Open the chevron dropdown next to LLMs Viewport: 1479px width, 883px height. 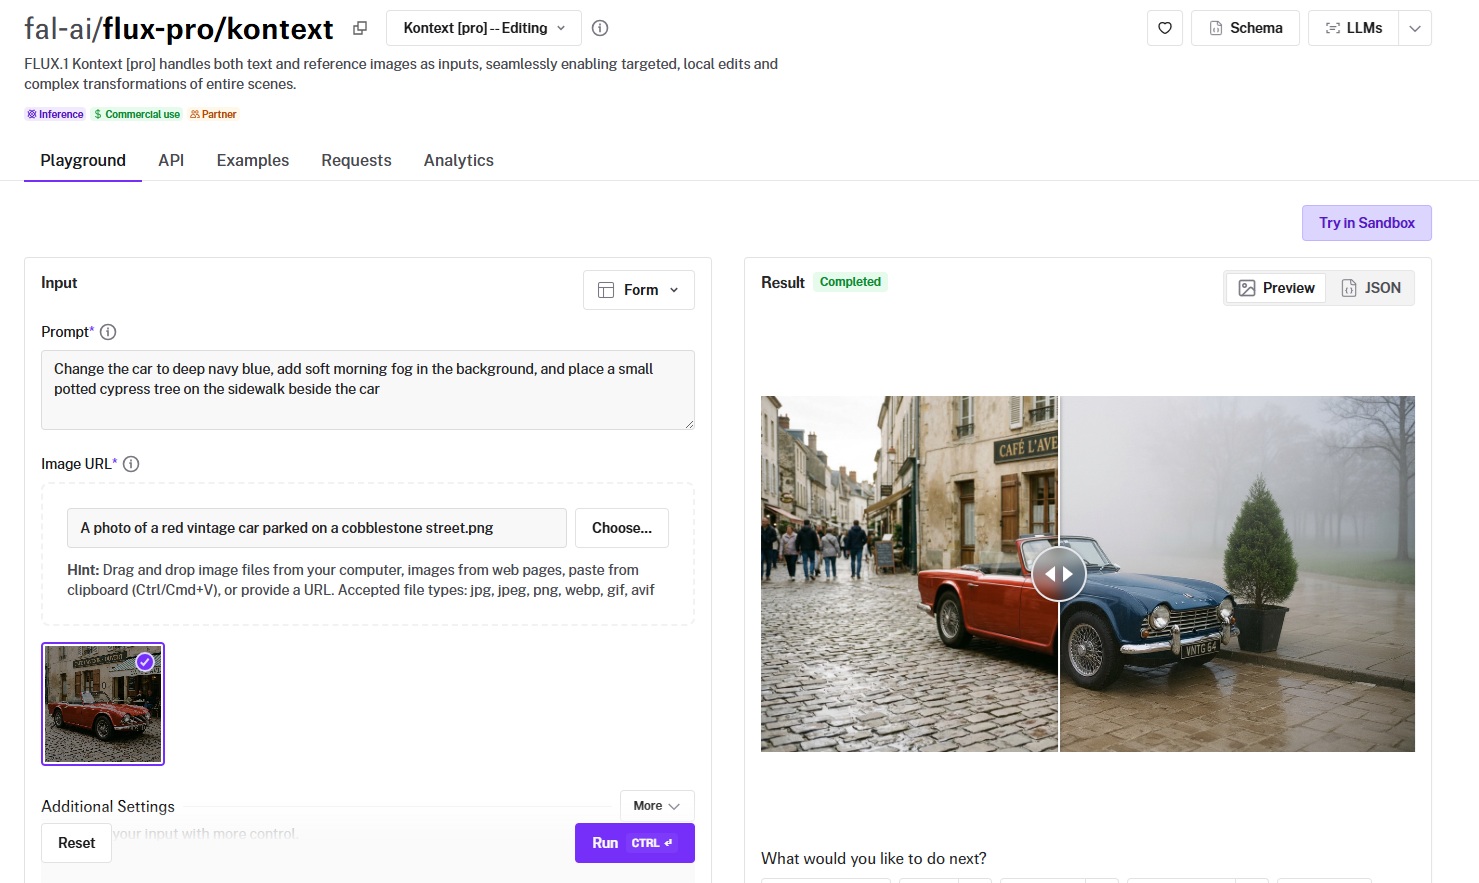[1415, 28]
